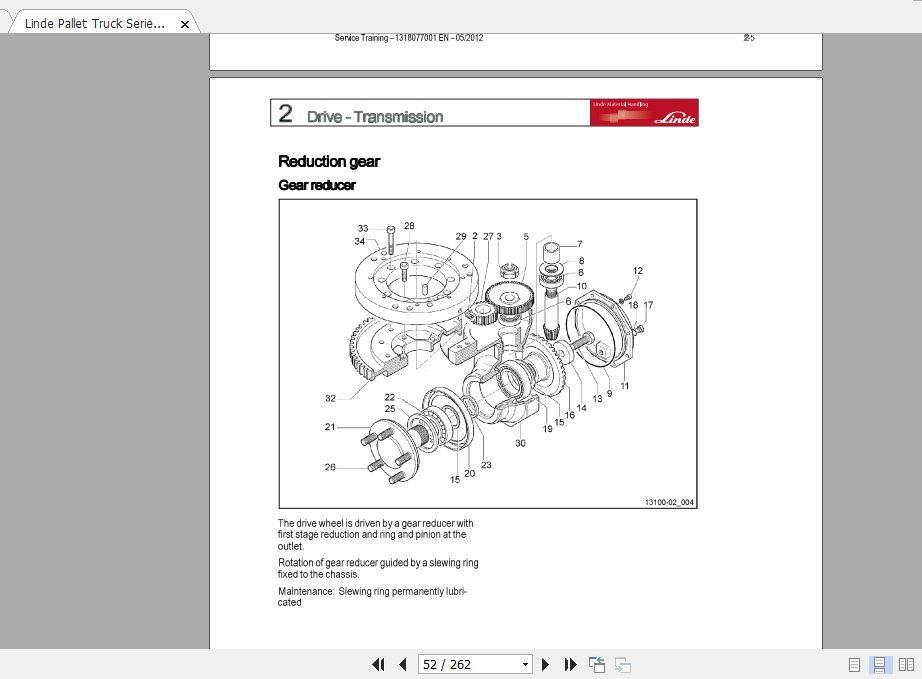Switch to single page view
This screenshot has height=679, width=922.
854,665
